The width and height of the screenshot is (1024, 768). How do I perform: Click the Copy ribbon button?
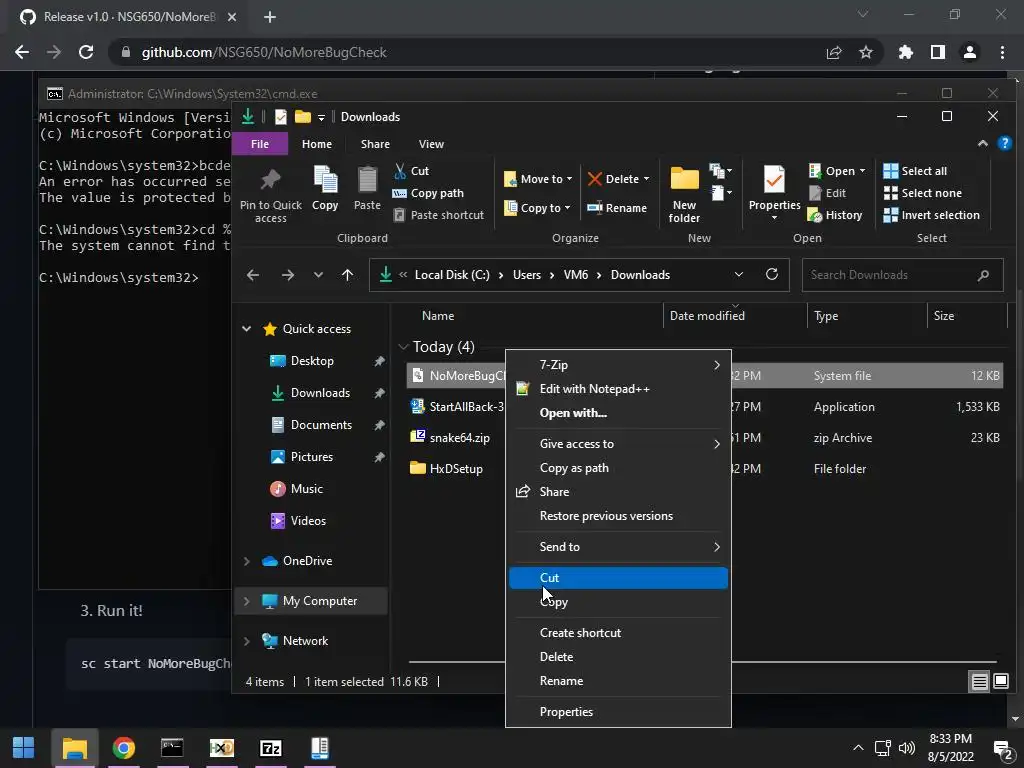tap(325, 189)
